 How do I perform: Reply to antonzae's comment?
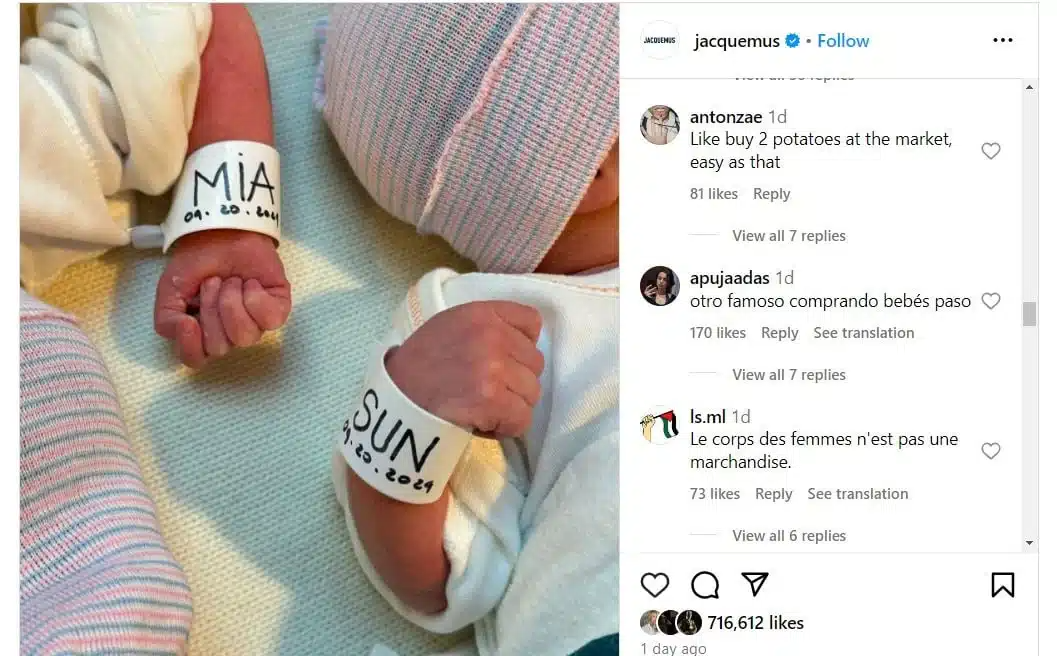click(771, 194)
